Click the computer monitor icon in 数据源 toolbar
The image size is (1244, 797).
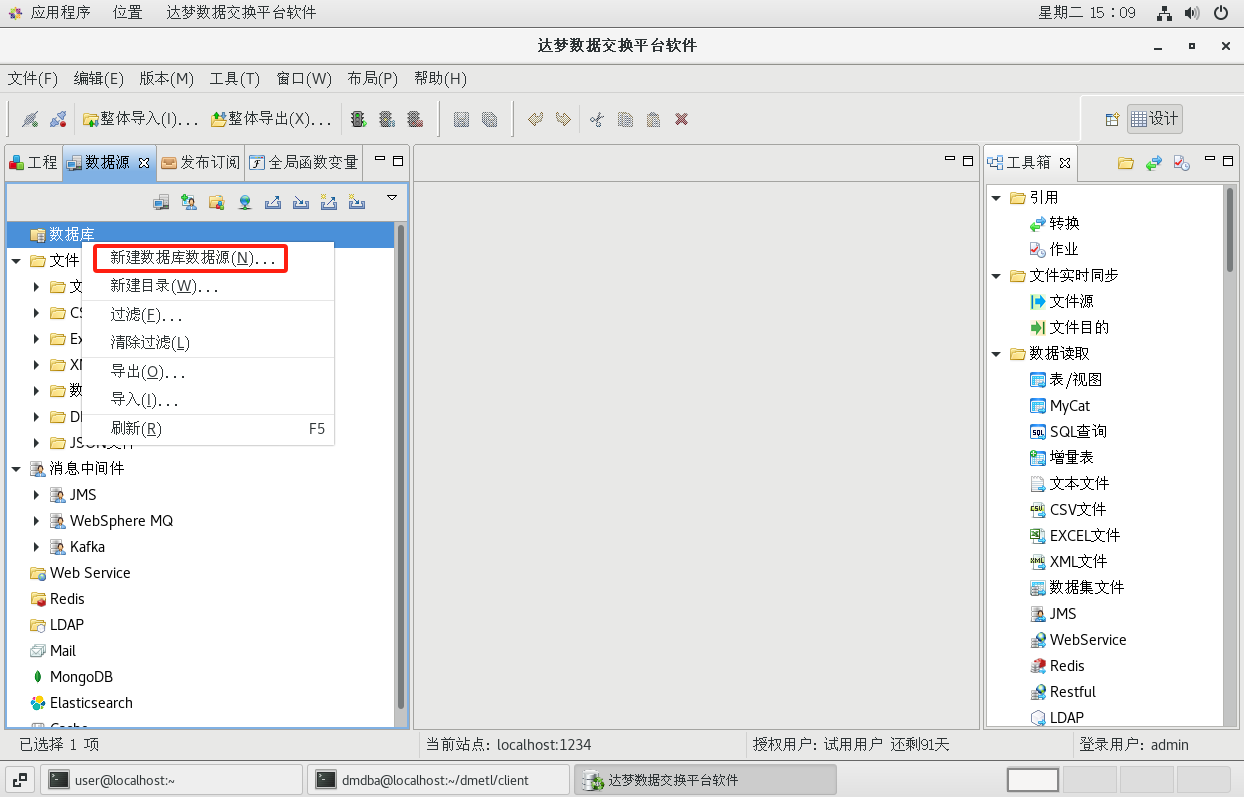(x=161, y=202)
